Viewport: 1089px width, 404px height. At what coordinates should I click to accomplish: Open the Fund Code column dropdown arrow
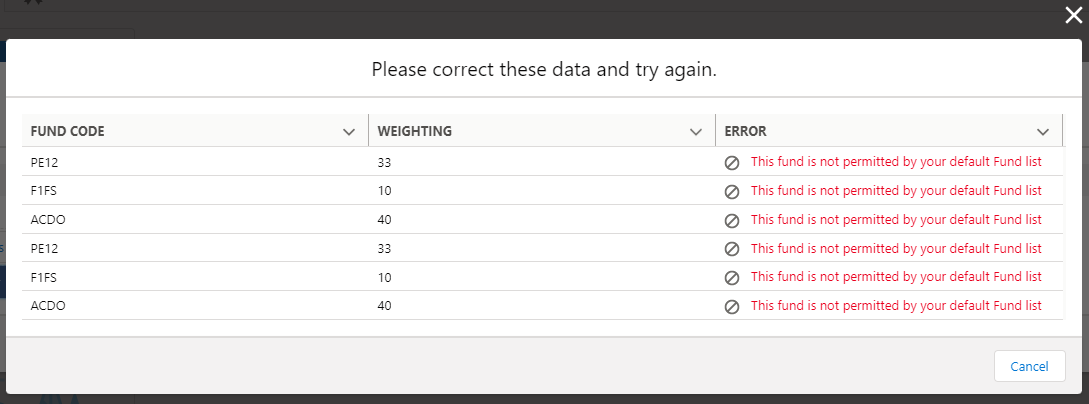click(349, 131)
